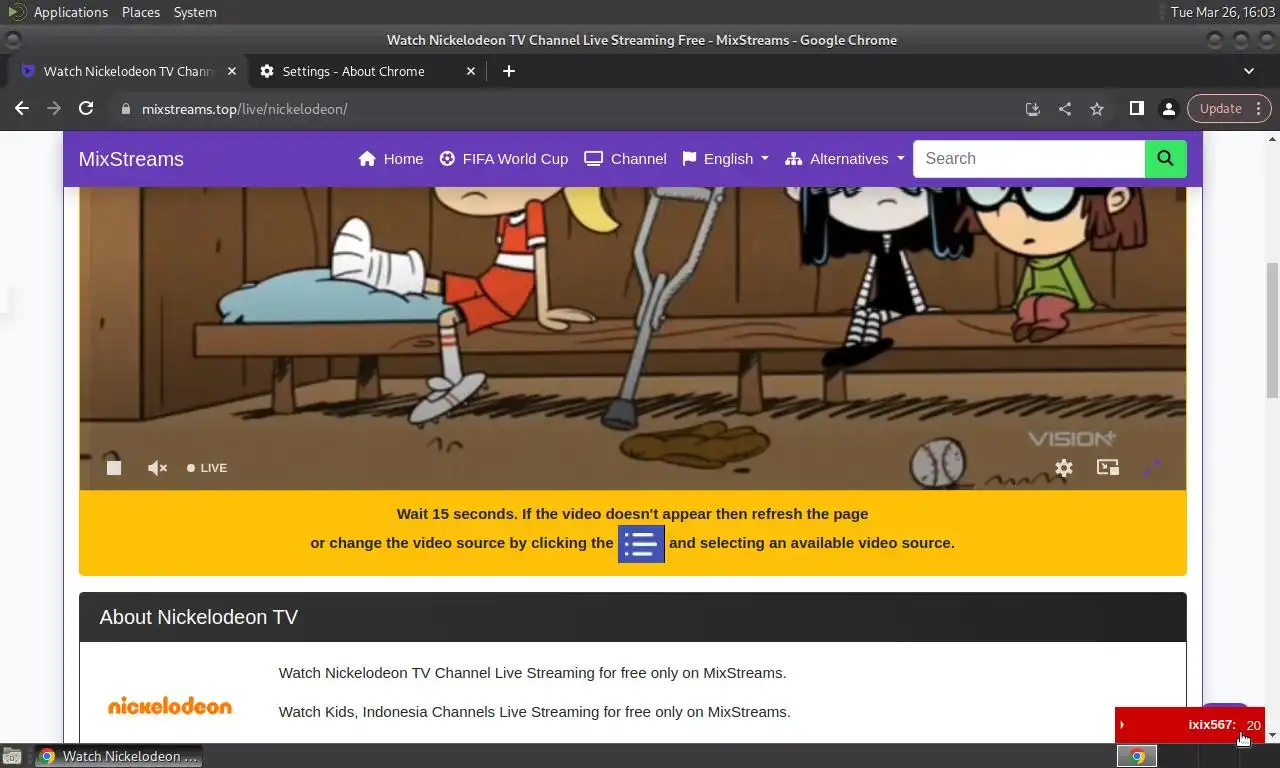
Task: Open Chrome profile avatar menu
Action: [x=1168, y=108]
